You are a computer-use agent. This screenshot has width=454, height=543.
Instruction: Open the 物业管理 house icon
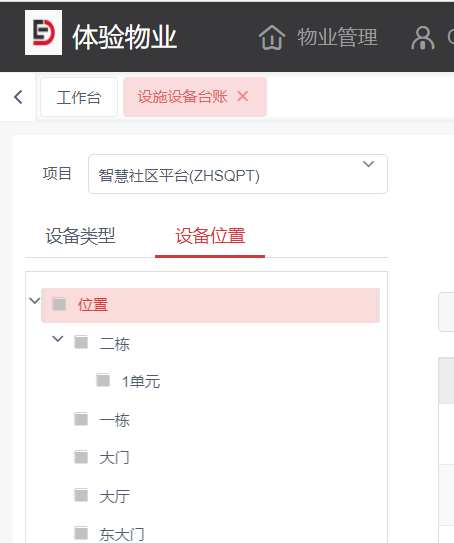(x=272, y=38)
